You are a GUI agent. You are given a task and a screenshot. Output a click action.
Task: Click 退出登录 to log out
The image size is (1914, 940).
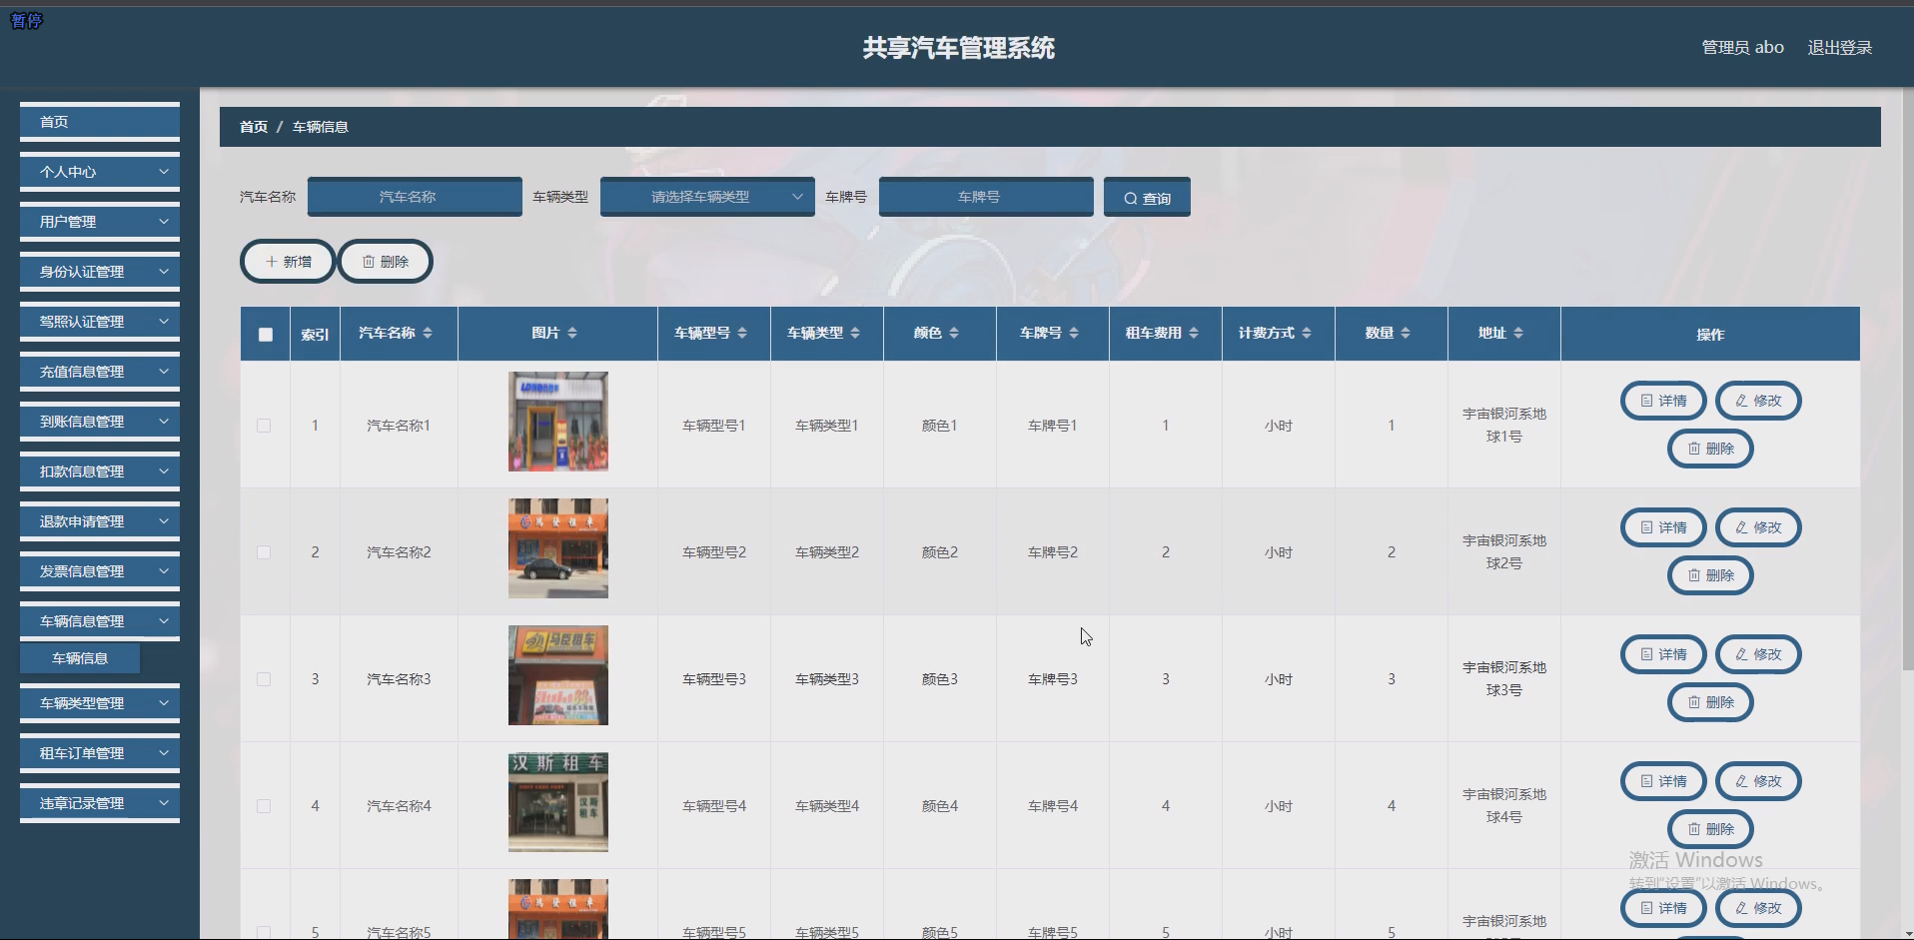point(1840,48)
